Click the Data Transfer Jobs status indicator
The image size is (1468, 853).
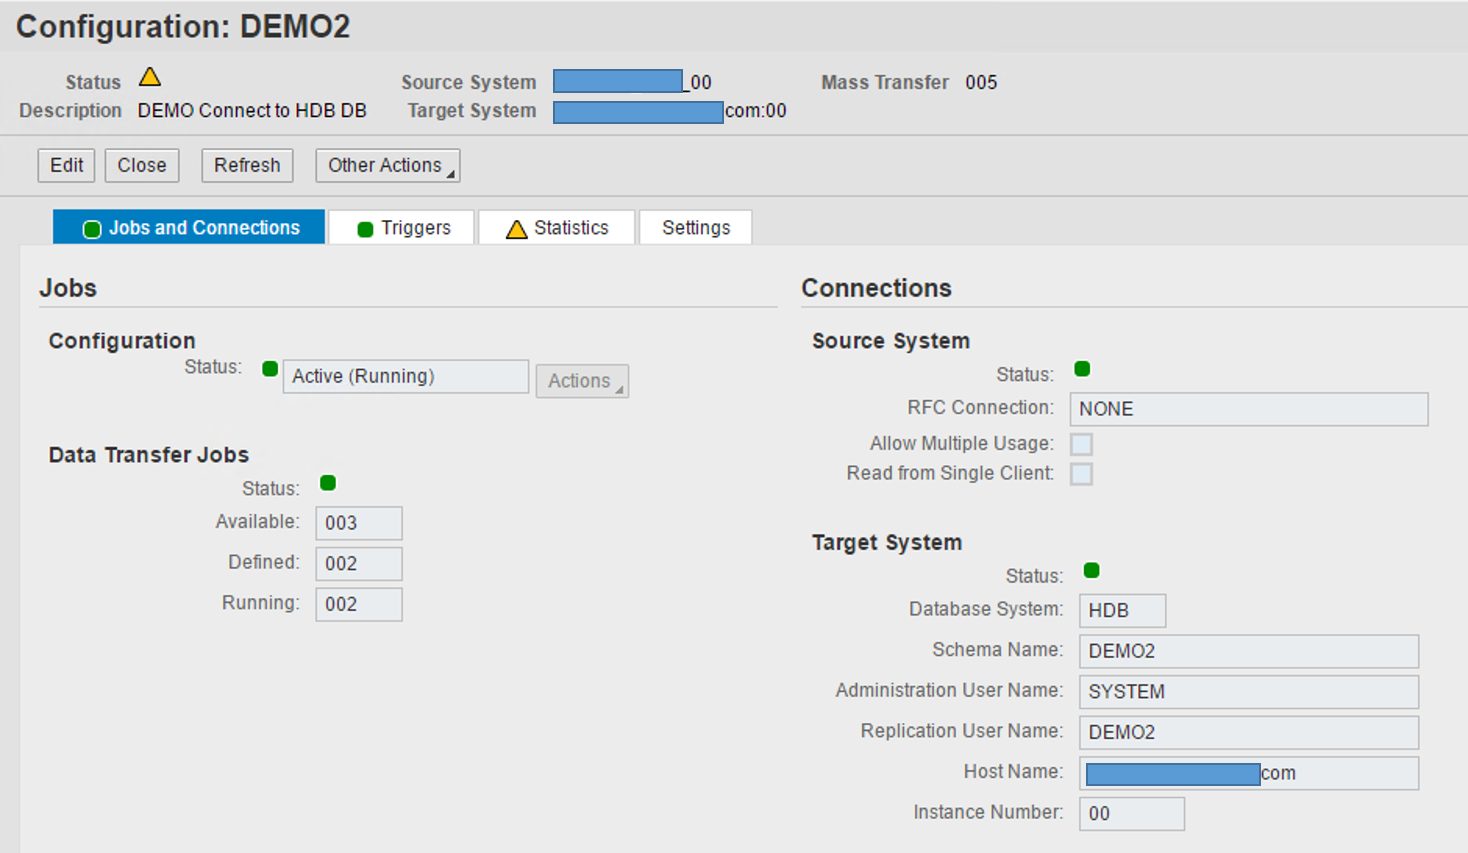coord(327,484)
